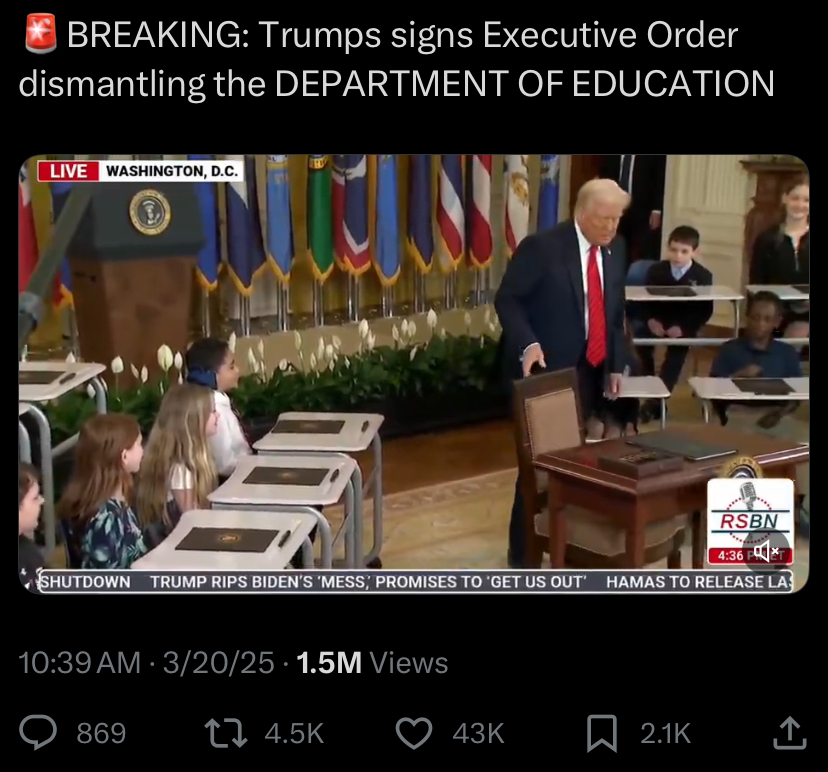Click the scrolling news ticker bar
828x772 pixels.
416,581
